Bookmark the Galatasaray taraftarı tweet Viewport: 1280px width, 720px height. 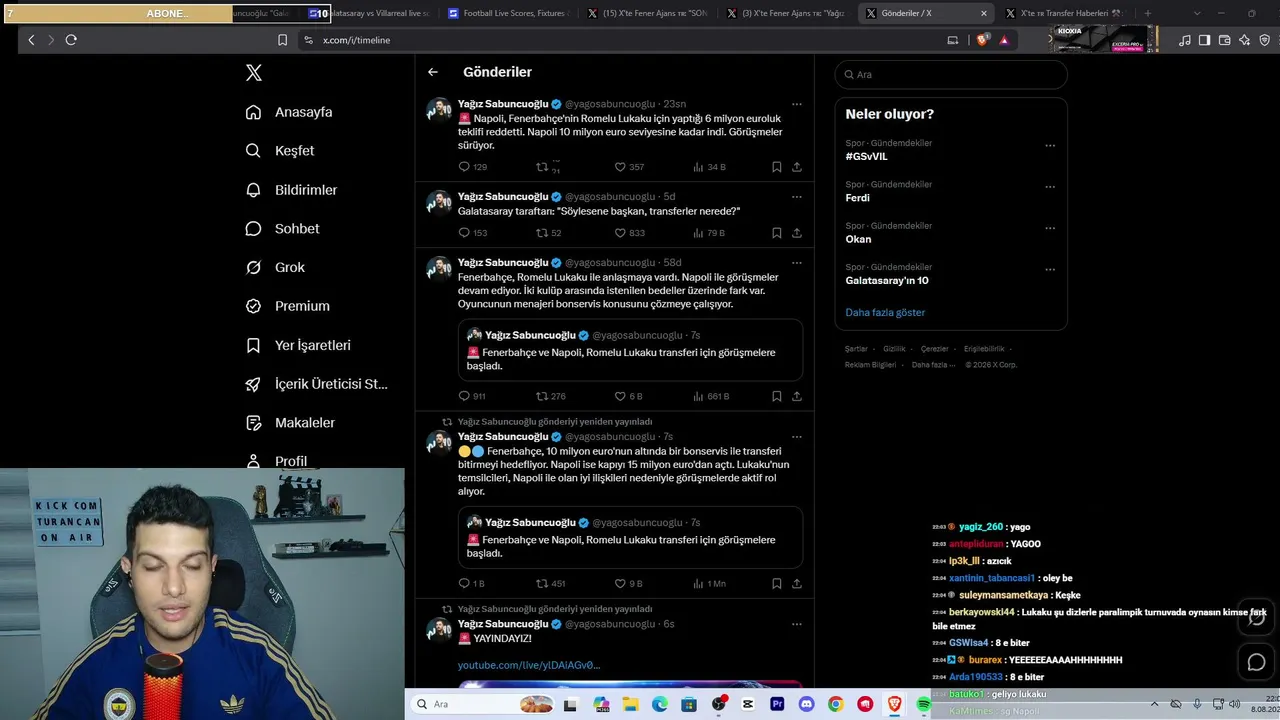(x=776, y=233)
